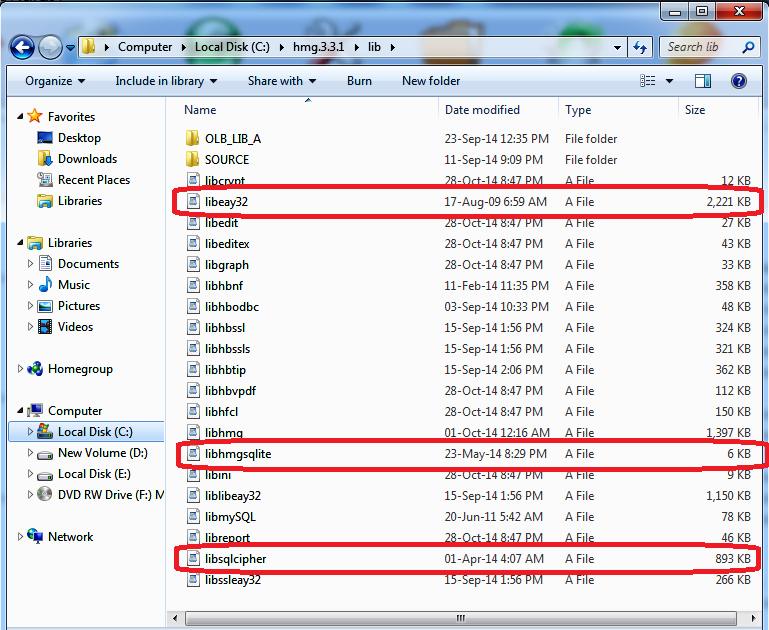
Task: Create a New folder via toolbar
Action: tap(431, 81)
